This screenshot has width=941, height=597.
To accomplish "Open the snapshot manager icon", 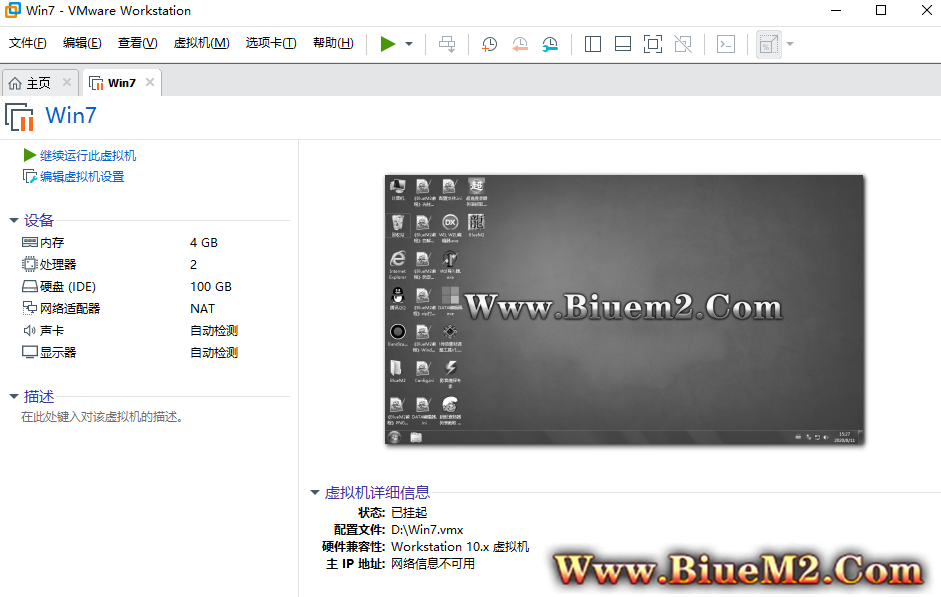I will (550, 44).
